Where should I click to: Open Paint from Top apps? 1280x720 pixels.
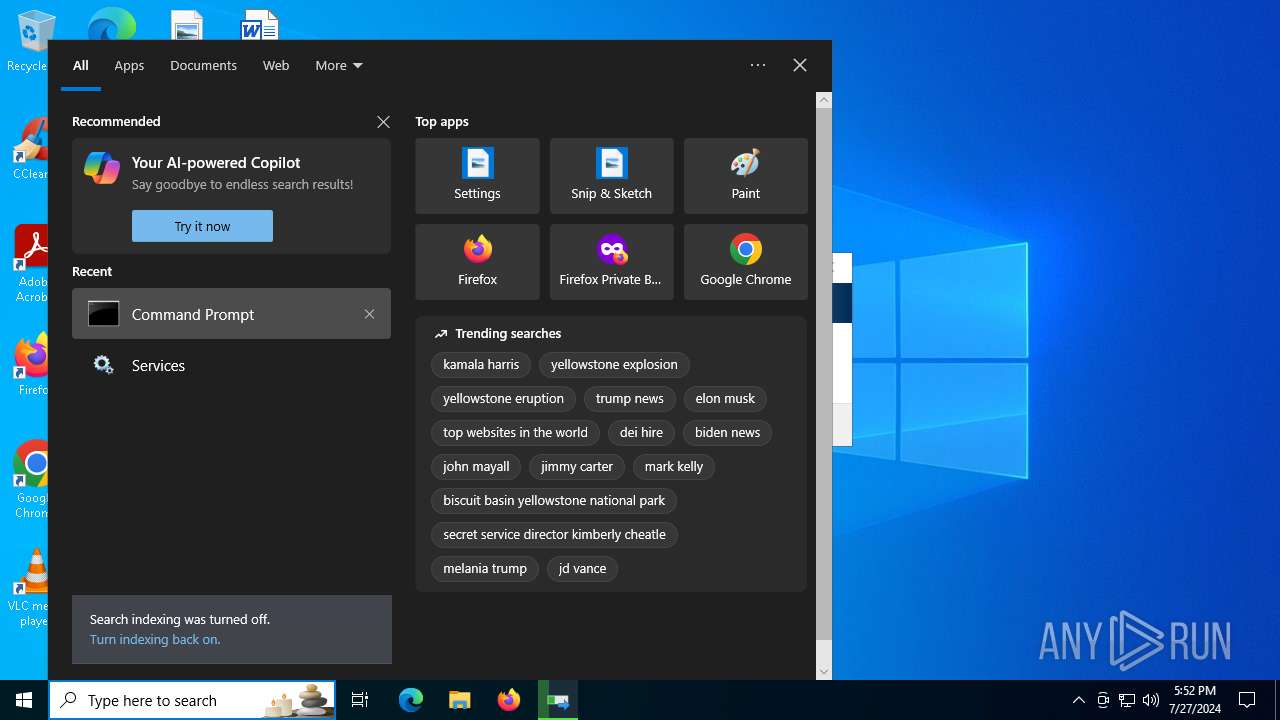745,176
